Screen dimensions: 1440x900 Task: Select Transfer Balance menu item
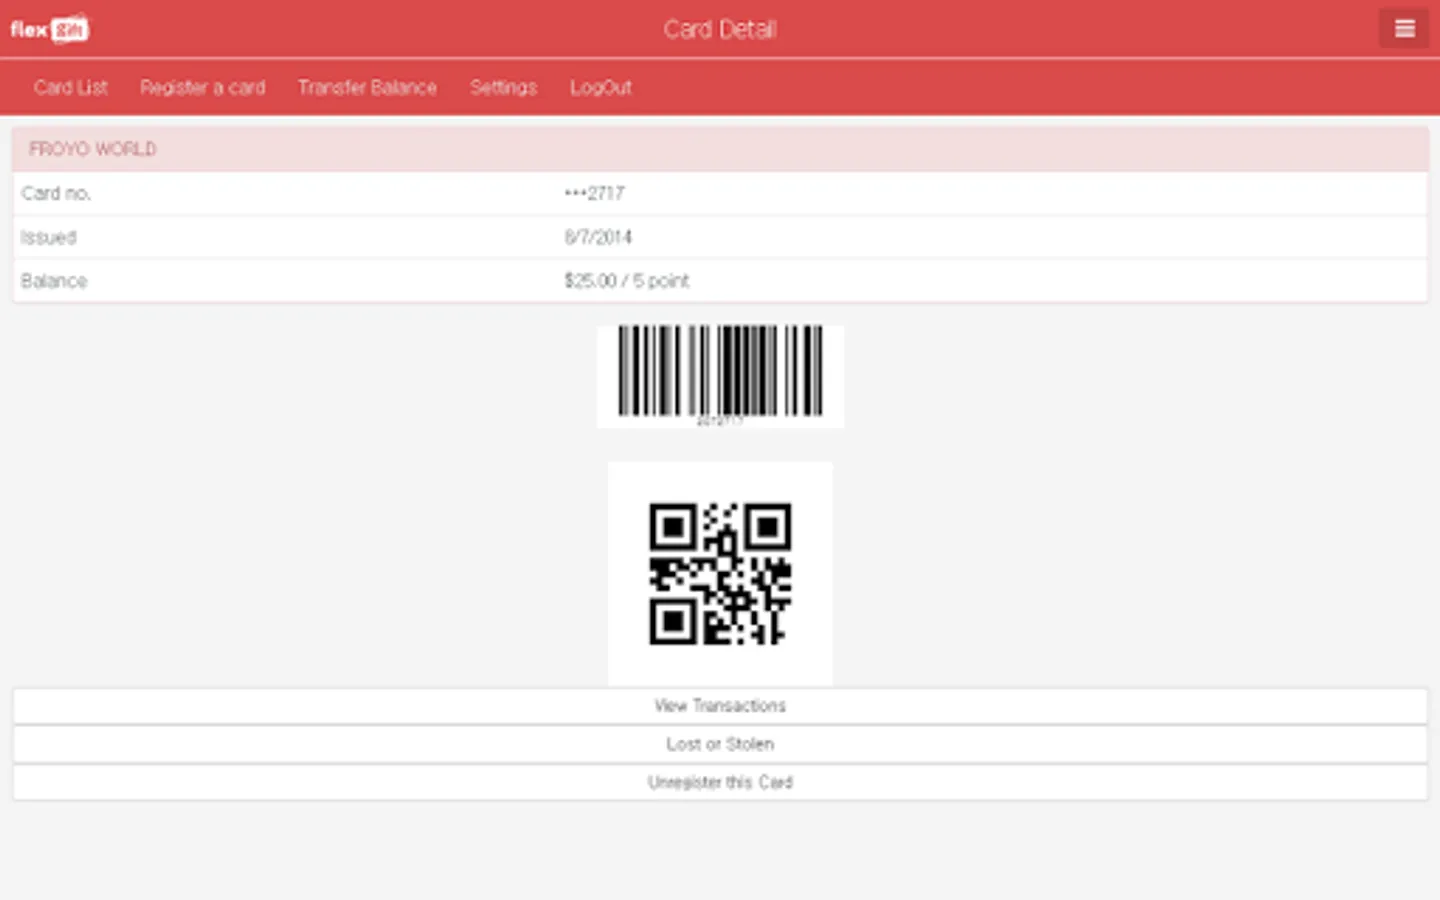tap(367, 87)
